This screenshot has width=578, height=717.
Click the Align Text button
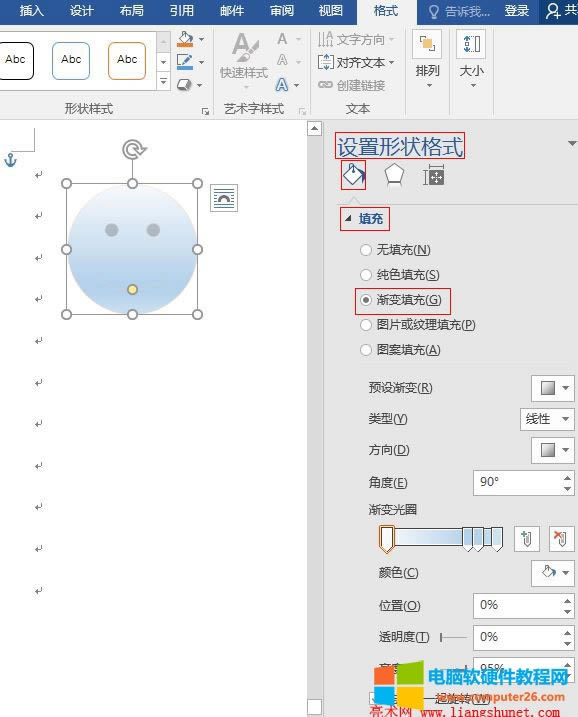coord(356,62)
